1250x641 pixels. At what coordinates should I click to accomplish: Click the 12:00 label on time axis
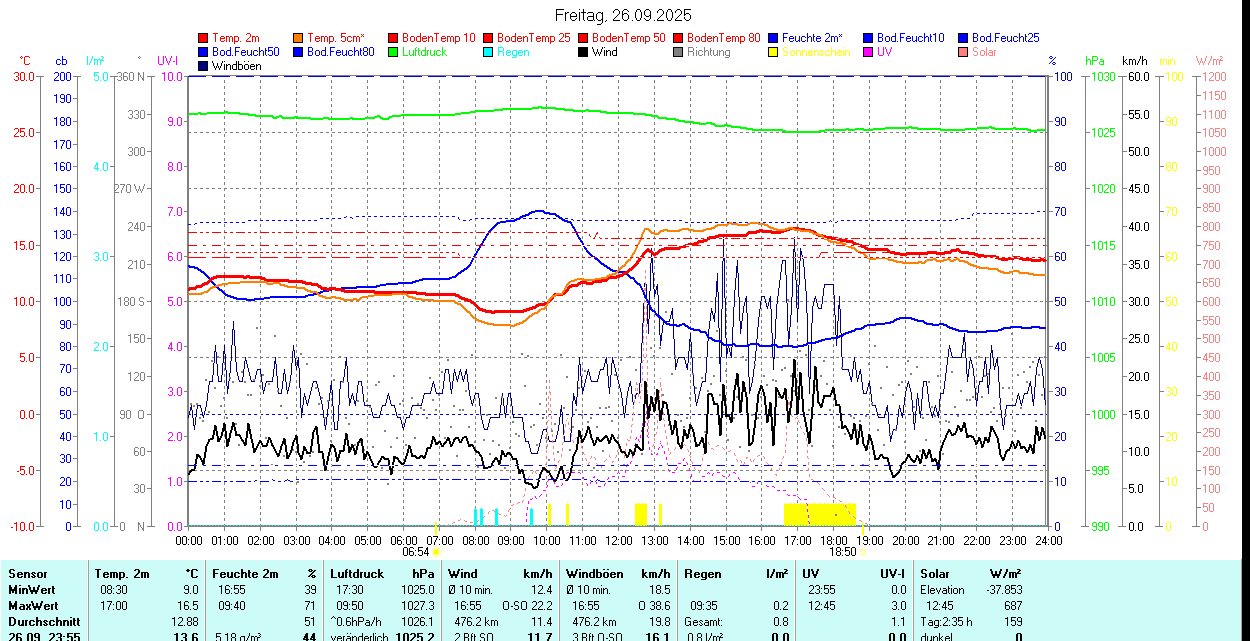point(618,540)
